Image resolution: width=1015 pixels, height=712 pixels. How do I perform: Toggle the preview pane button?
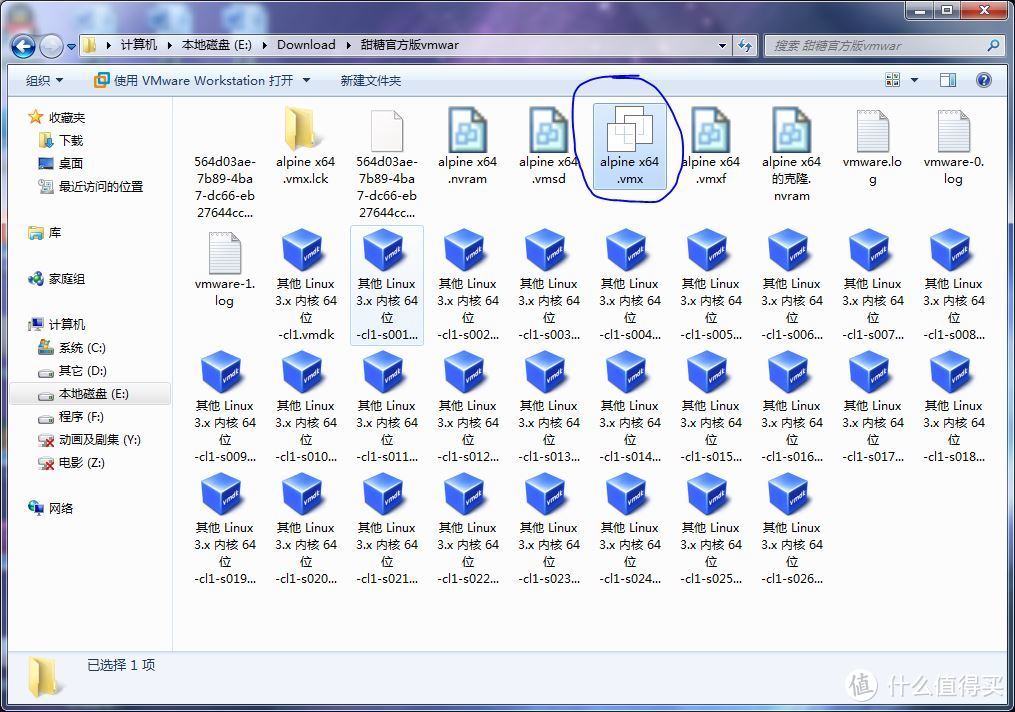tap(947, 80)
